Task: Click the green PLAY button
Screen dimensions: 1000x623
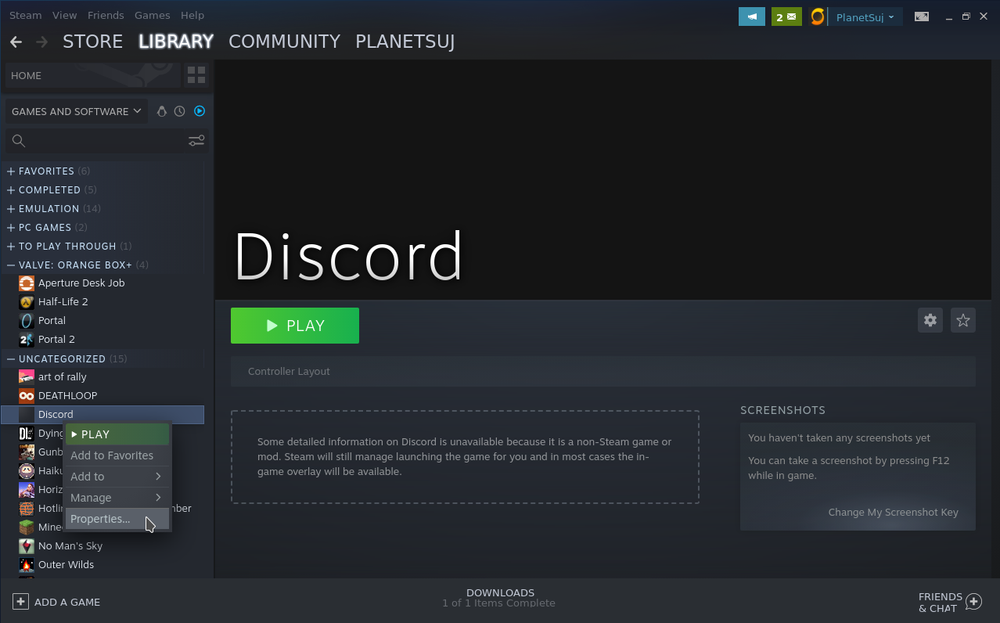Action: (x=295, y=326)
